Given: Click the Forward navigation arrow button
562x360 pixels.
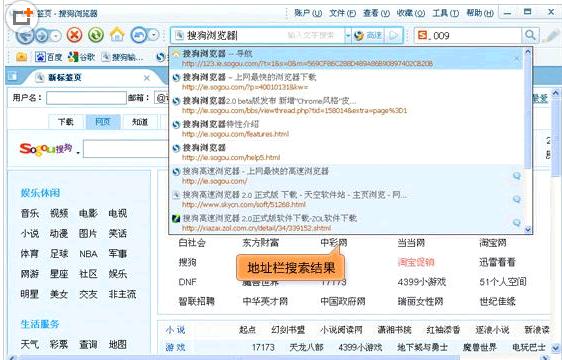Looking at the screenshot, I should pyautogui.click(x=42, y=35).
